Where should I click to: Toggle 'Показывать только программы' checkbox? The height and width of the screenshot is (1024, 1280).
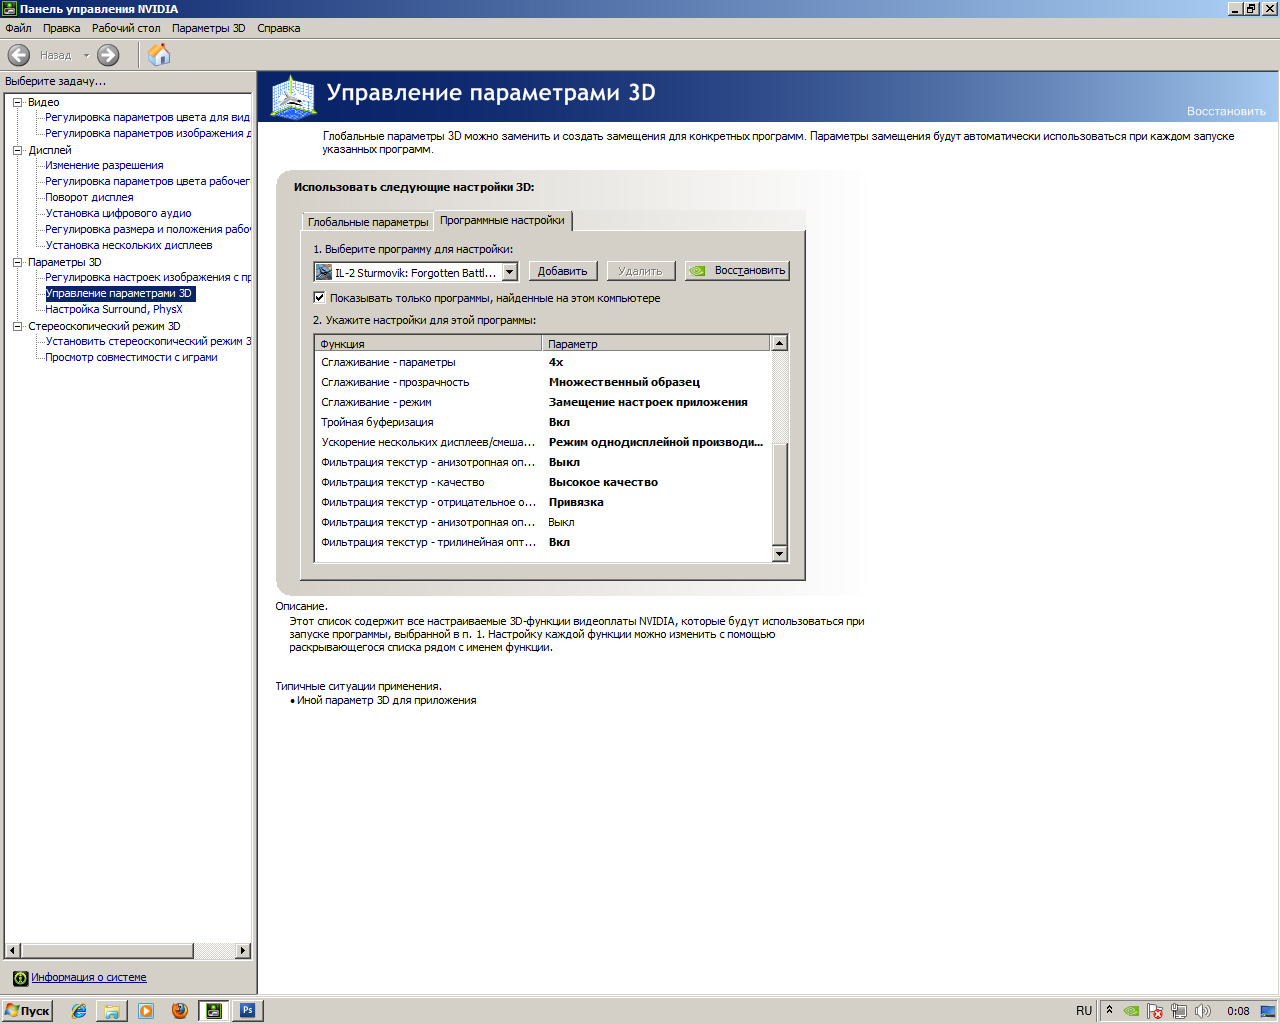click(319, 298)
